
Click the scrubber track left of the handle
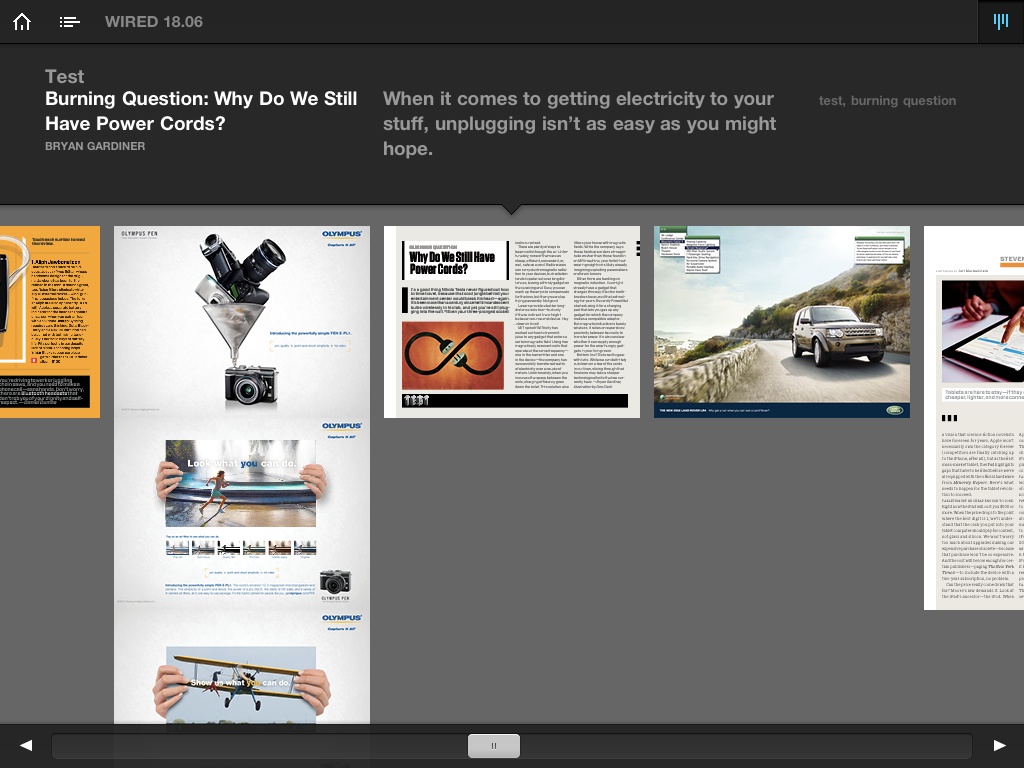pos(259,745)
